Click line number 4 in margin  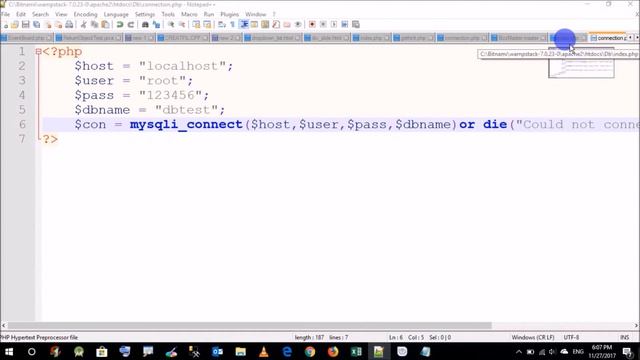coord(22,95)
